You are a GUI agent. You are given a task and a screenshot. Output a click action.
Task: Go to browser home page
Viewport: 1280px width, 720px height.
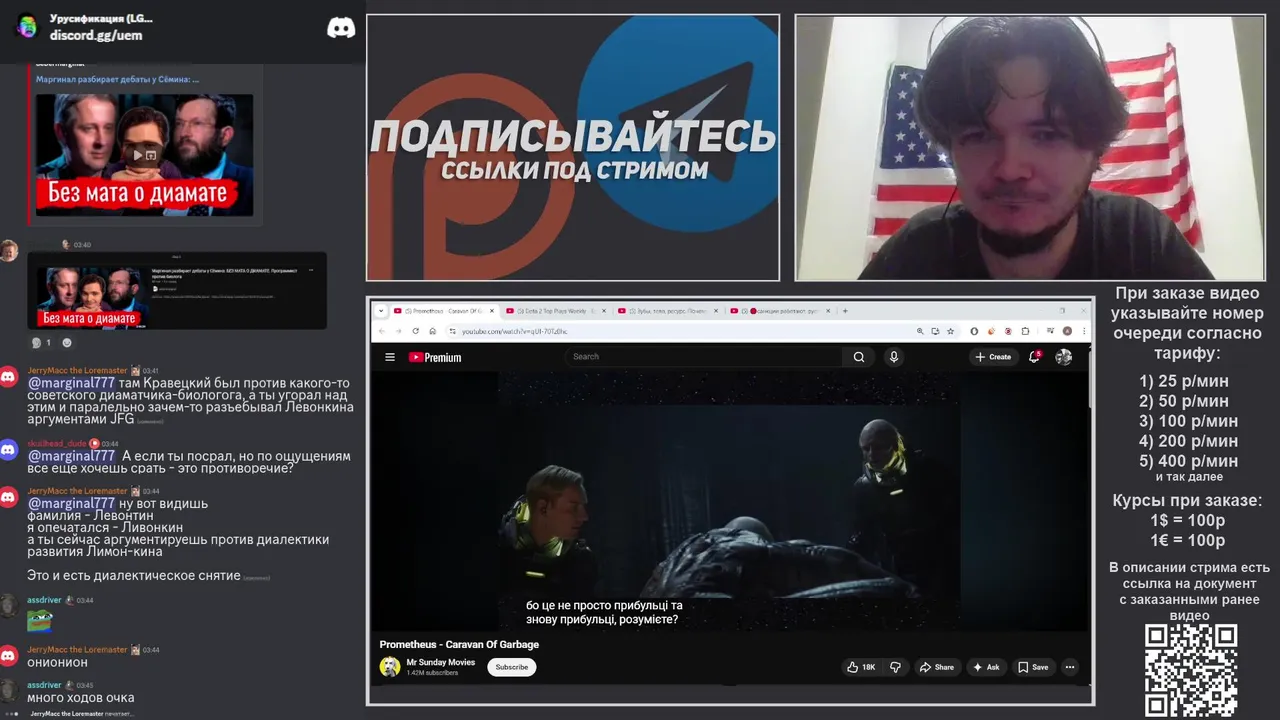click(432, 331)
